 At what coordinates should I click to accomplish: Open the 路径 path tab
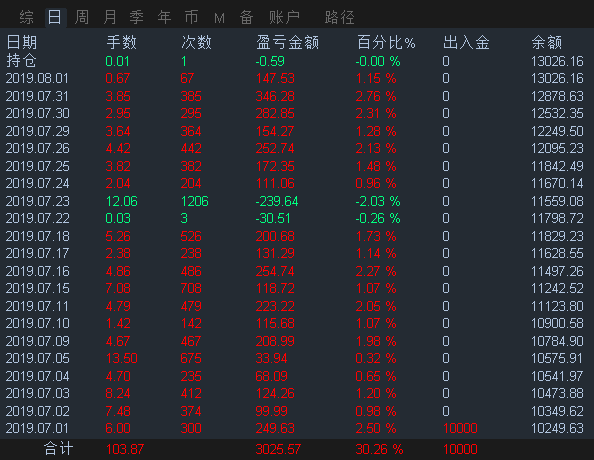tap(339, 17)
